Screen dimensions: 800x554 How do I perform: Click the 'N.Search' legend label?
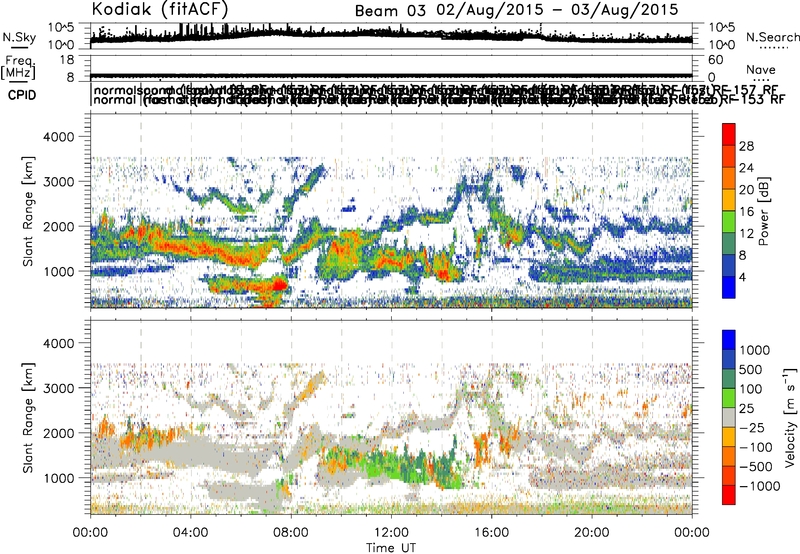point(772,37)
